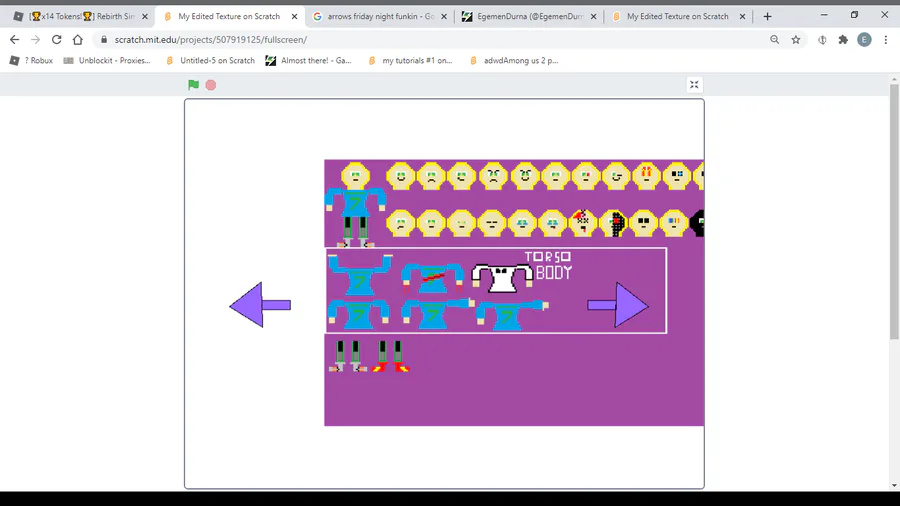Click the page vertical scrollbar
The width and height of the screenshot is (900, 506).
pyautogui.click(x=894, y=211)
